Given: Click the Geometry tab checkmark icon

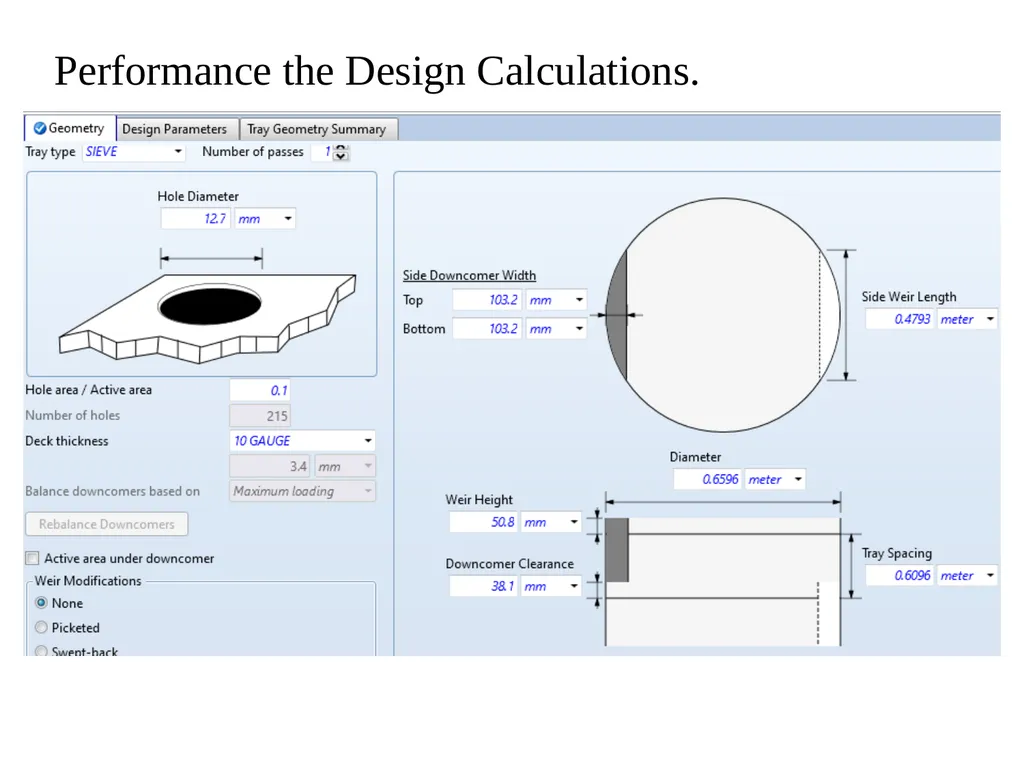Looking at the screenshot, I should coord(40,128).
